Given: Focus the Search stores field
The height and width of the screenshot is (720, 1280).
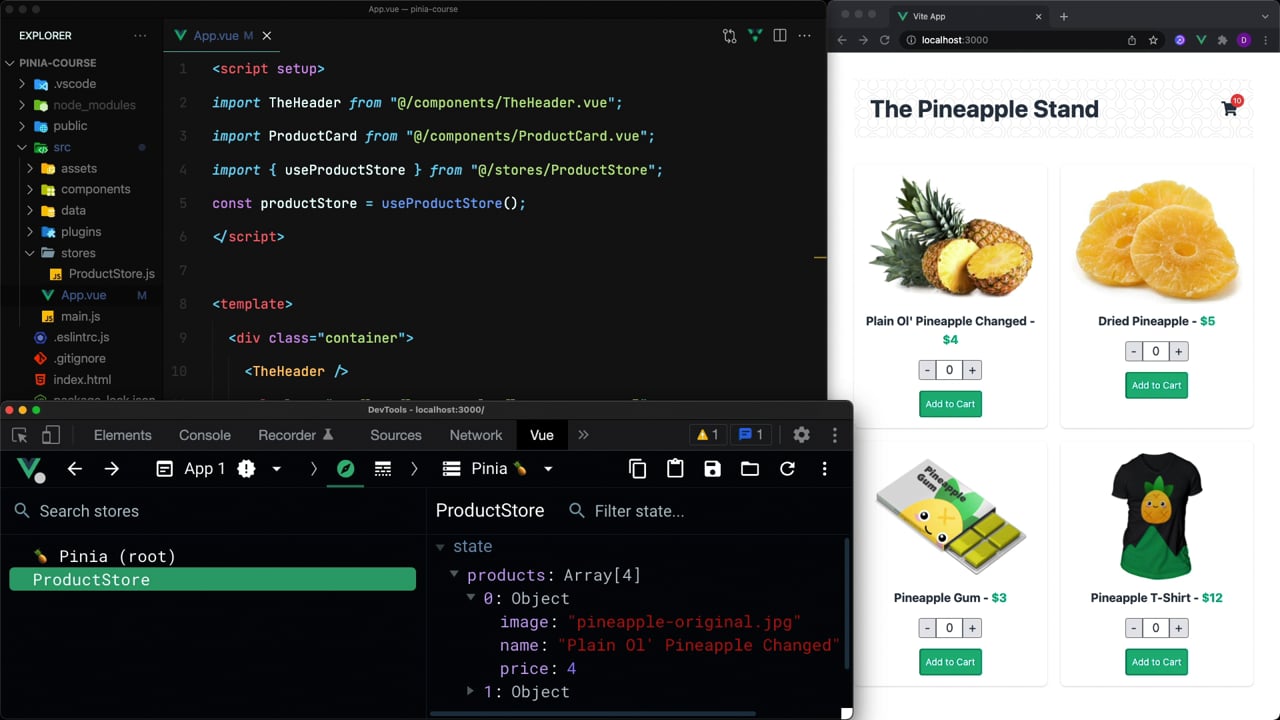Looking at the screenshot, I should (x=213, y=511).
